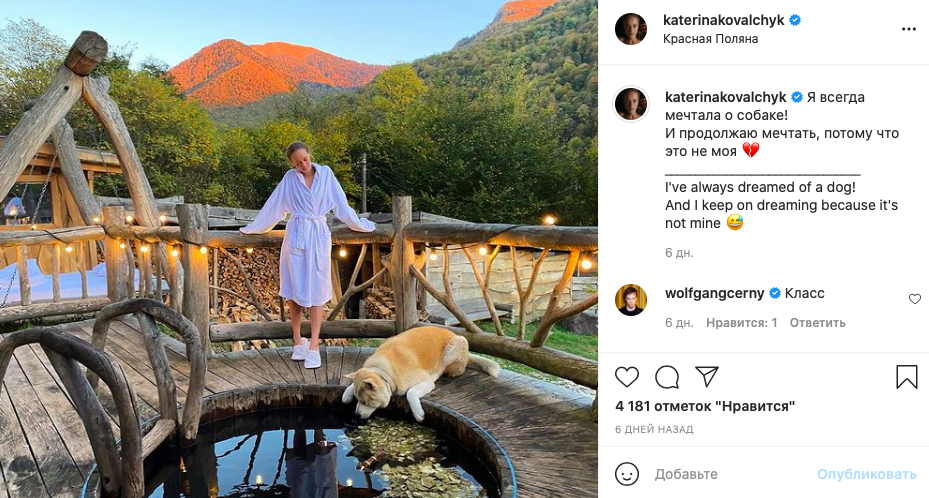Like the post with heart icon

click(627, 377)
